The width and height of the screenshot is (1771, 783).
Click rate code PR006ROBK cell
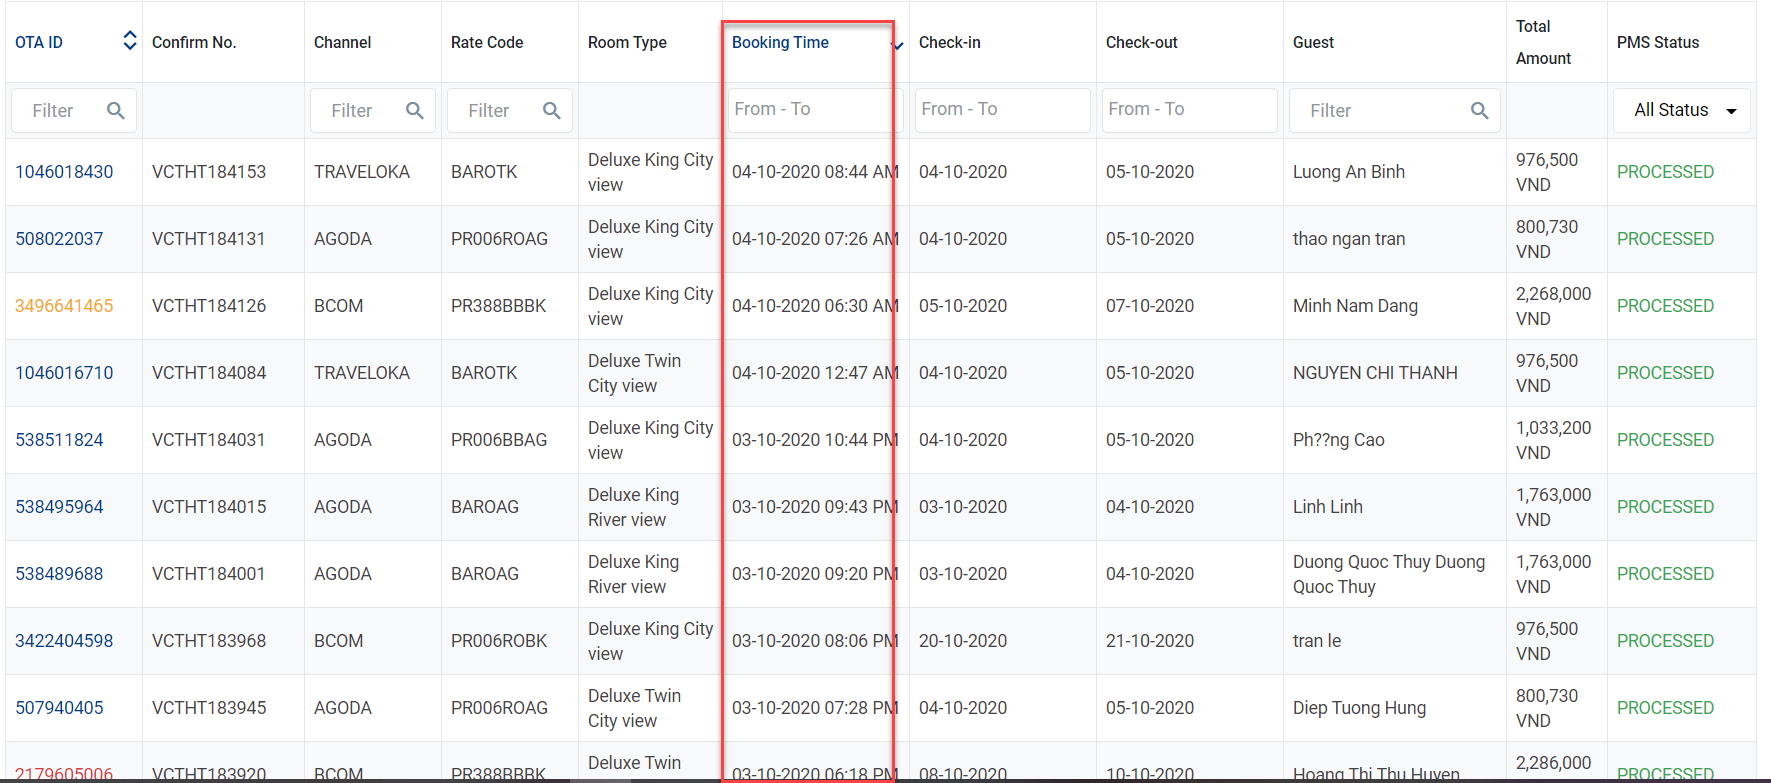click(499, 641)
